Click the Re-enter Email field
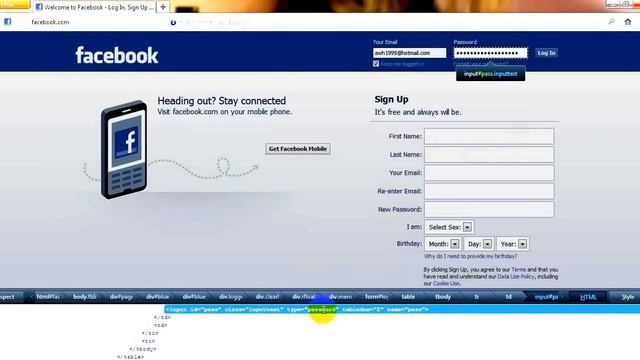640x360 pixels. tap(489, 191)
